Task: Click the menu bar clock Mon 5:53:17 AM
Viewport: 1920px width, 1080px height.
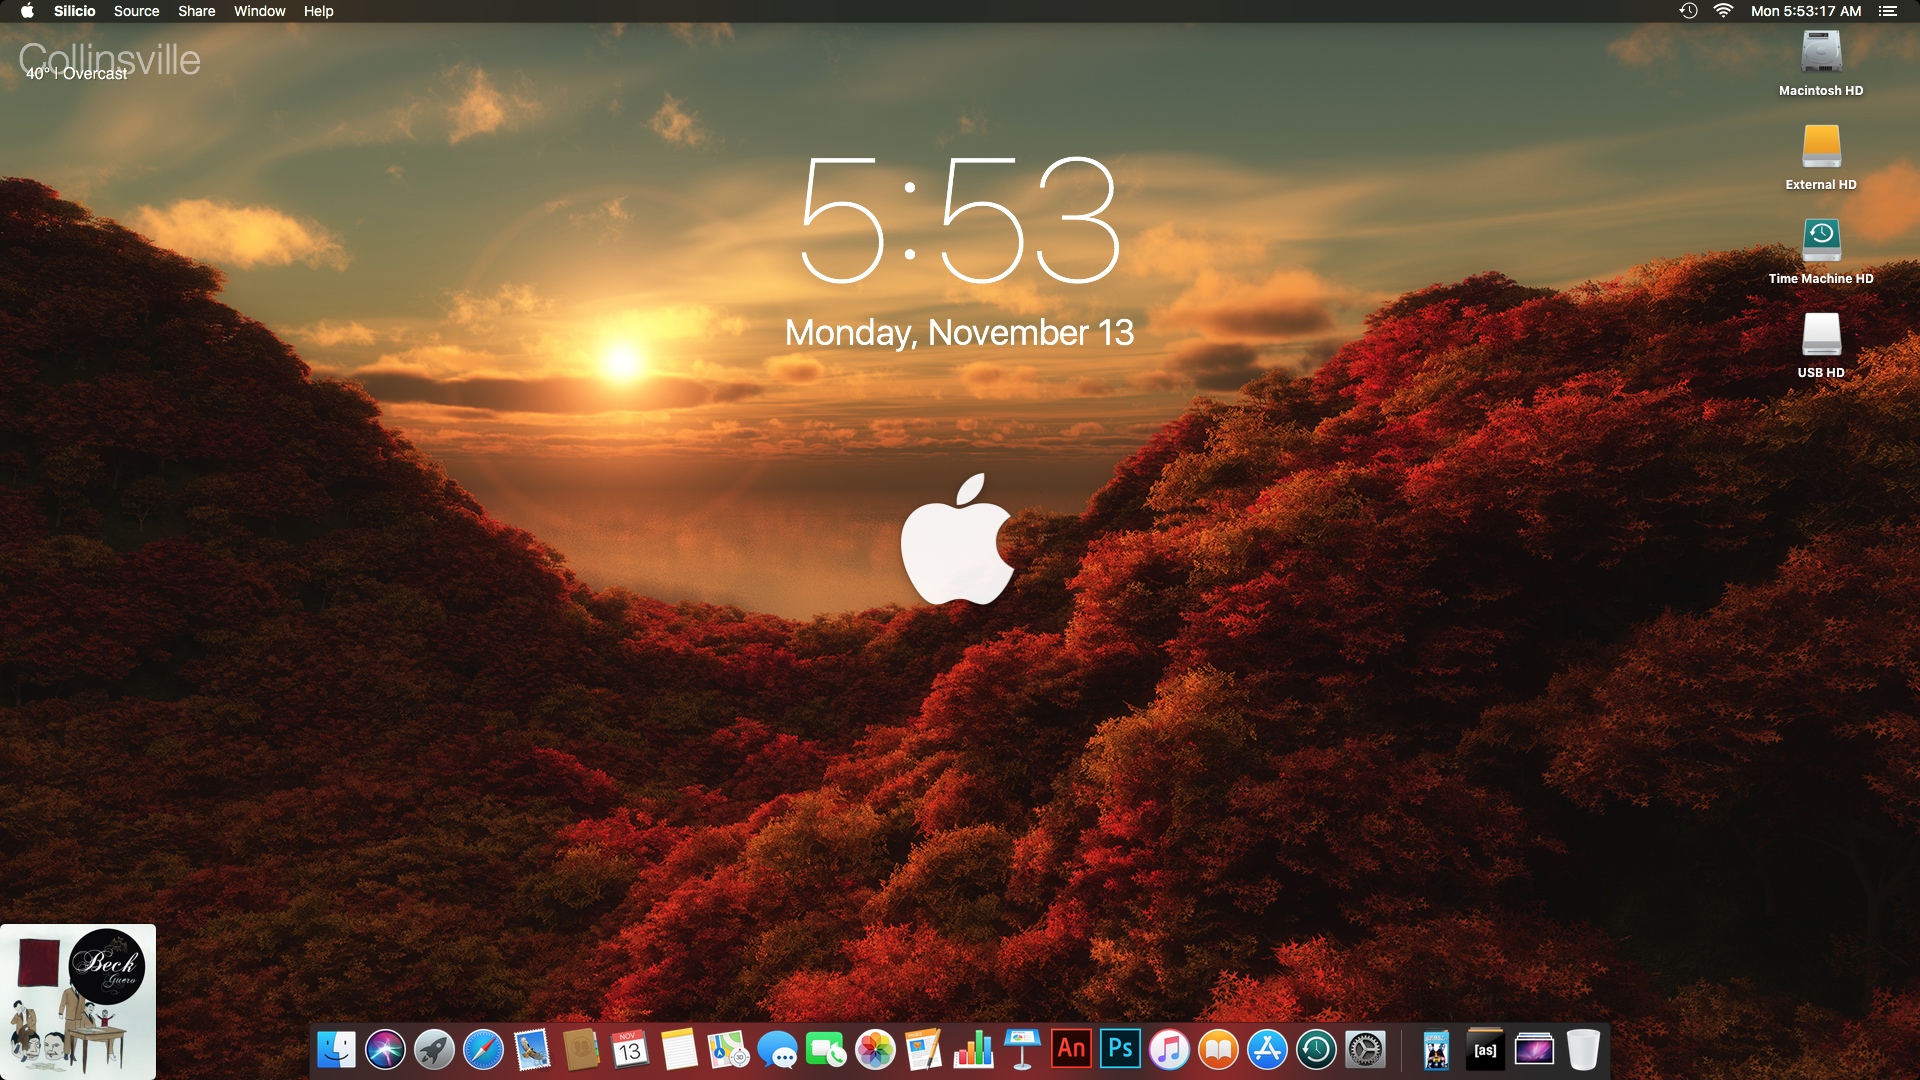Action: click(x=1806, y=11)
